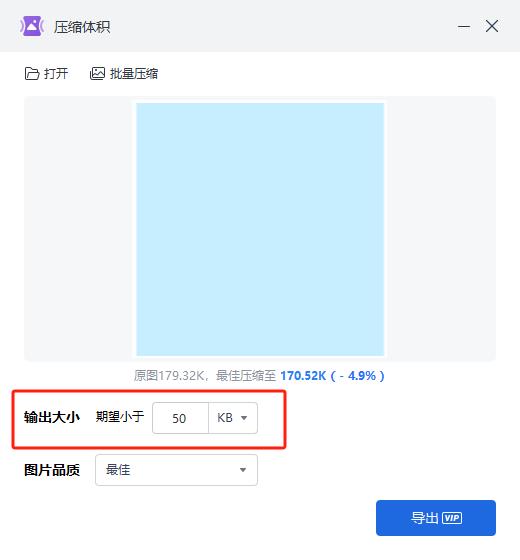520x560 pixels.
Task: Click the arrow in 最佳 quality box
Action: coord(243,470)
